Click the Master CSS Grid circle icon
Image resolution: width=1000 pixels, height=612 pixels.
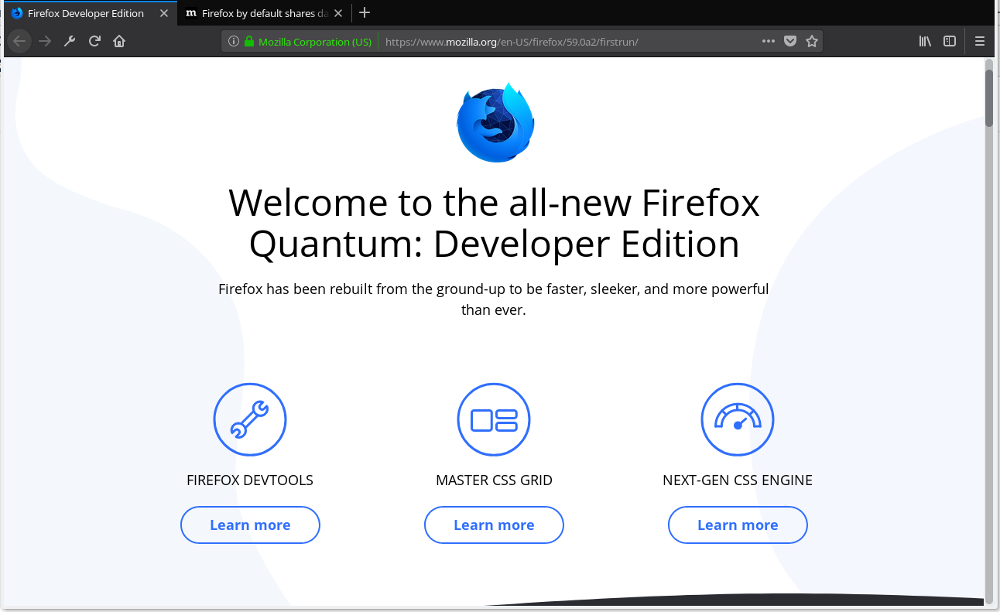click(494, 419)
